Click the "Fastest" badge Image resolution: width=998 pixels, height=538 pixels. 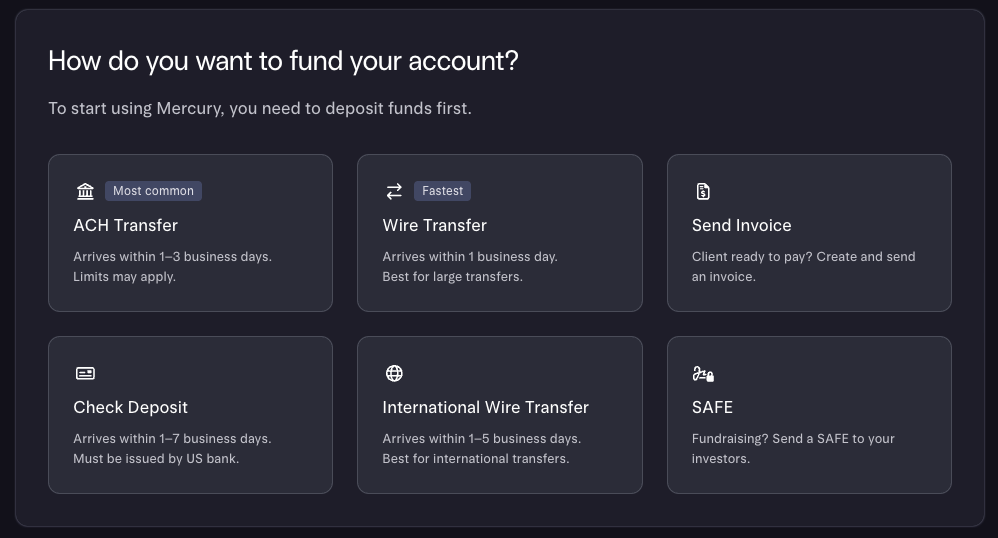point(442,191)
